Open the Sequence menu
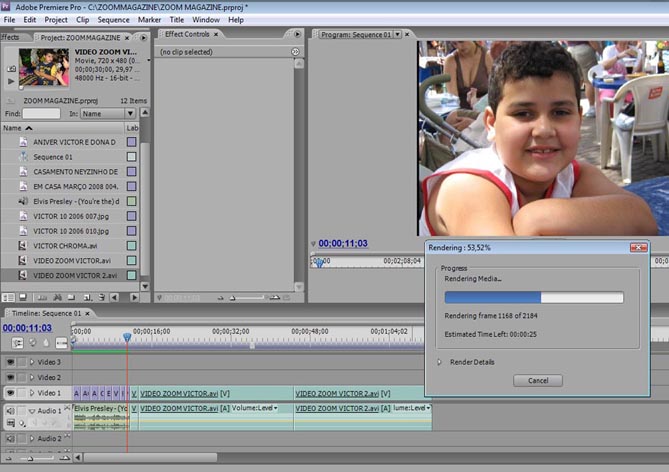 (x=113, y=19)
